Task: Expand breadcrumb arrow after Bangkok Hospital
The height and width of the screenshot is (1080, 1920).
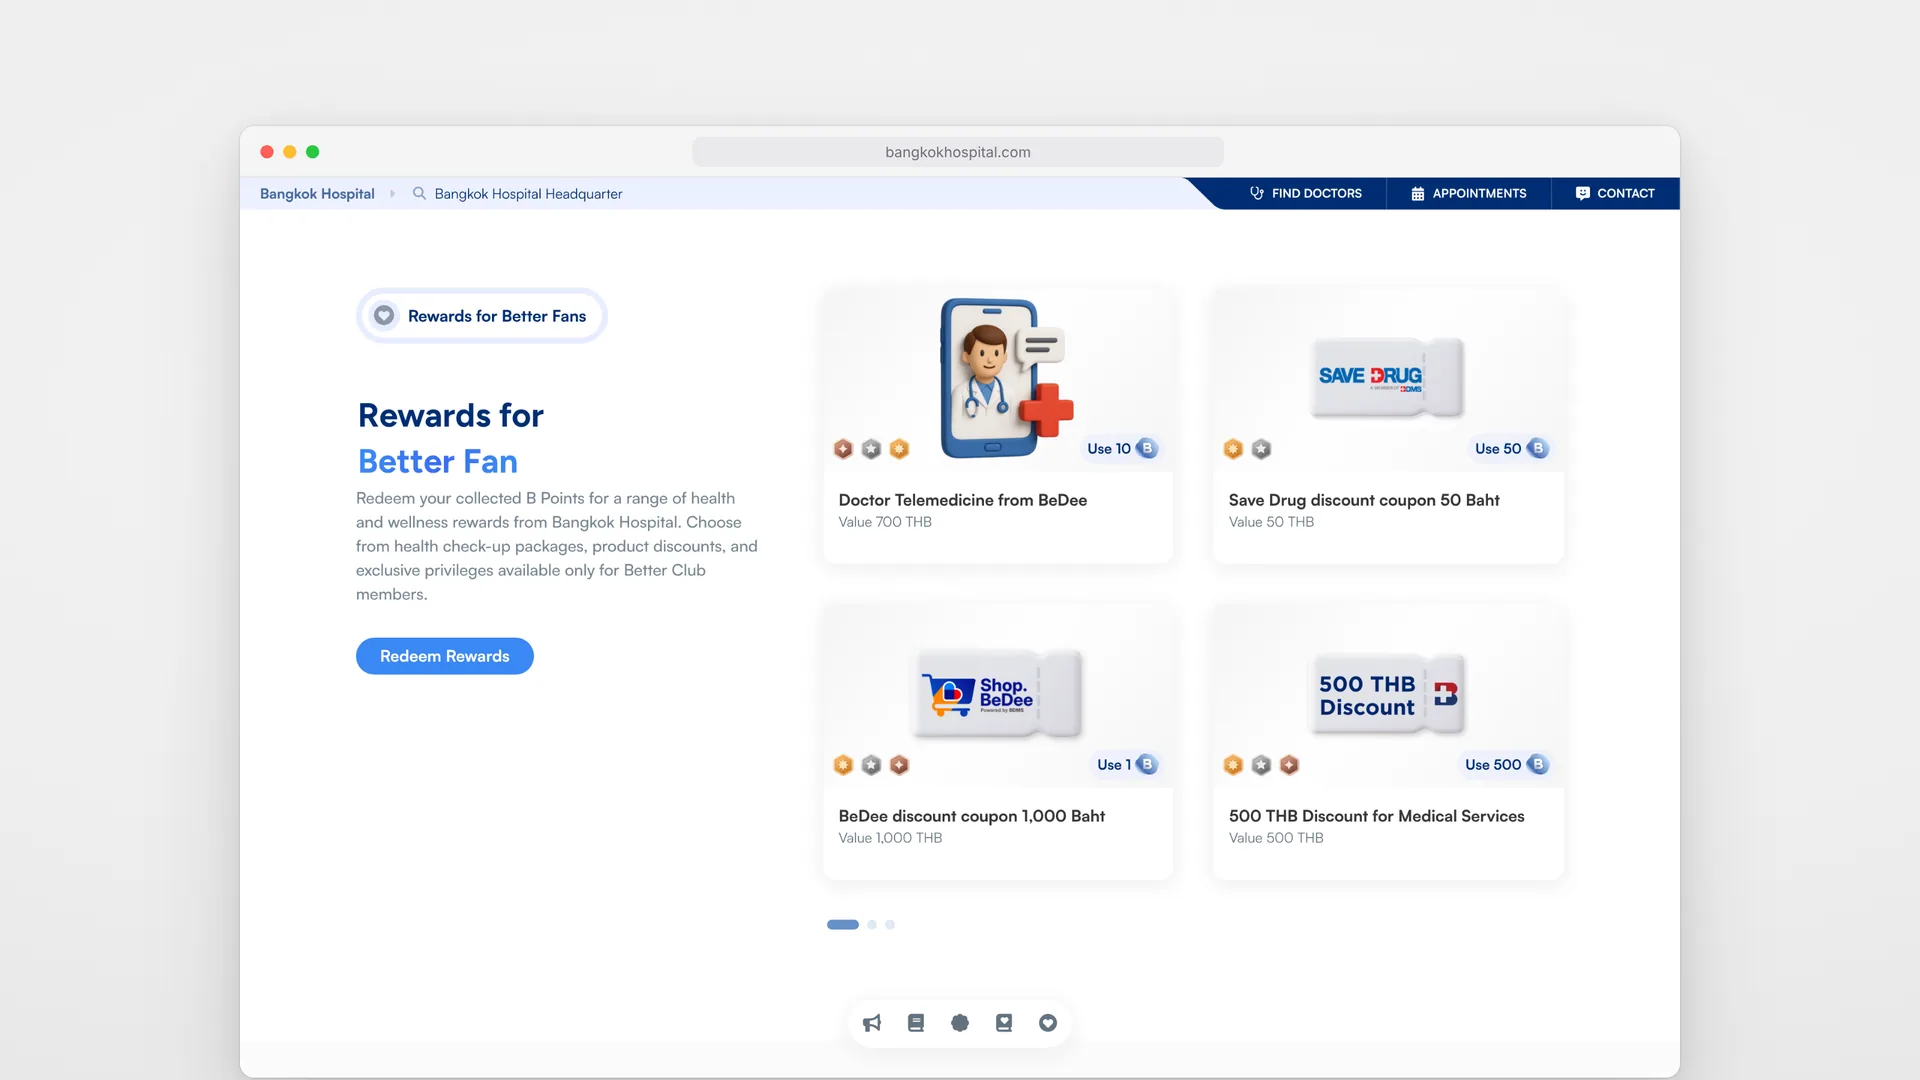Action: pos(393,194)
